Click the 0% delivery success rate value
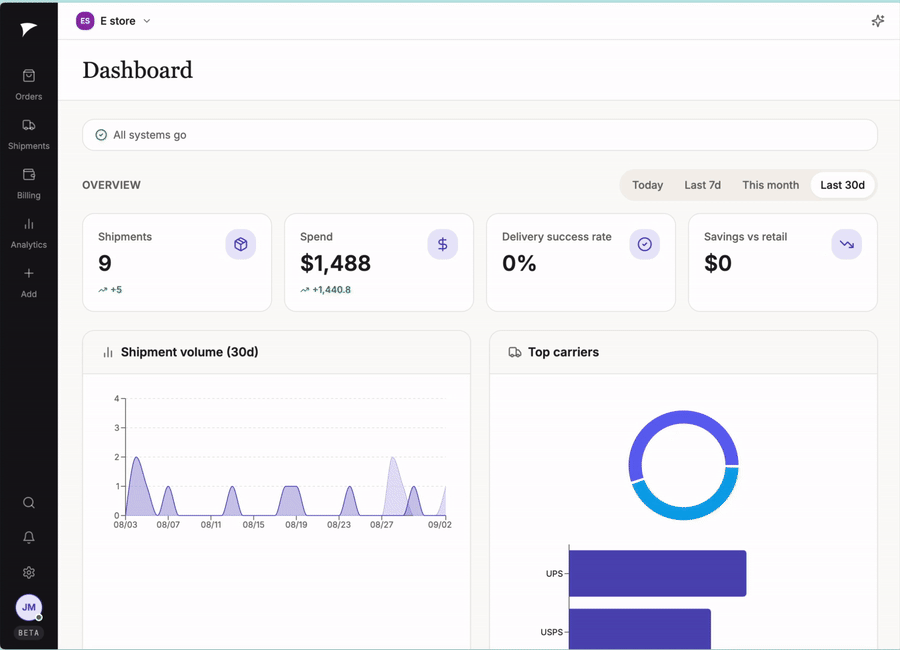The width and height of the screenshot is (900, 650). (x=519, y=263)
